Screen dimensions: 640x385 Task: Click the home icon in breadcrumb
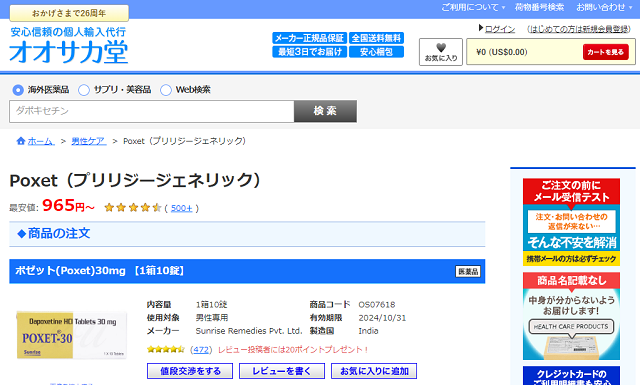coord(21,141)
